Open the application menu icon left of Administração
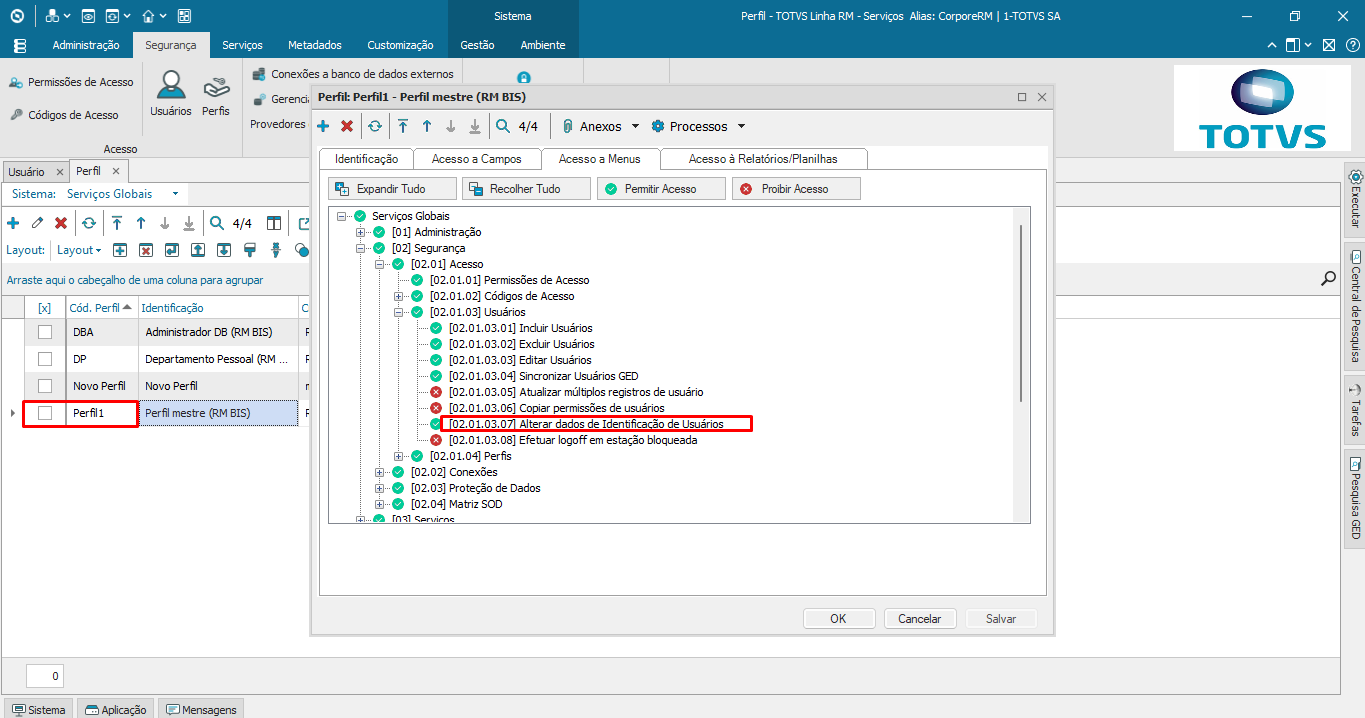Image resolution: width=1365 pixels, height=718 pixels. pos(22,45)
